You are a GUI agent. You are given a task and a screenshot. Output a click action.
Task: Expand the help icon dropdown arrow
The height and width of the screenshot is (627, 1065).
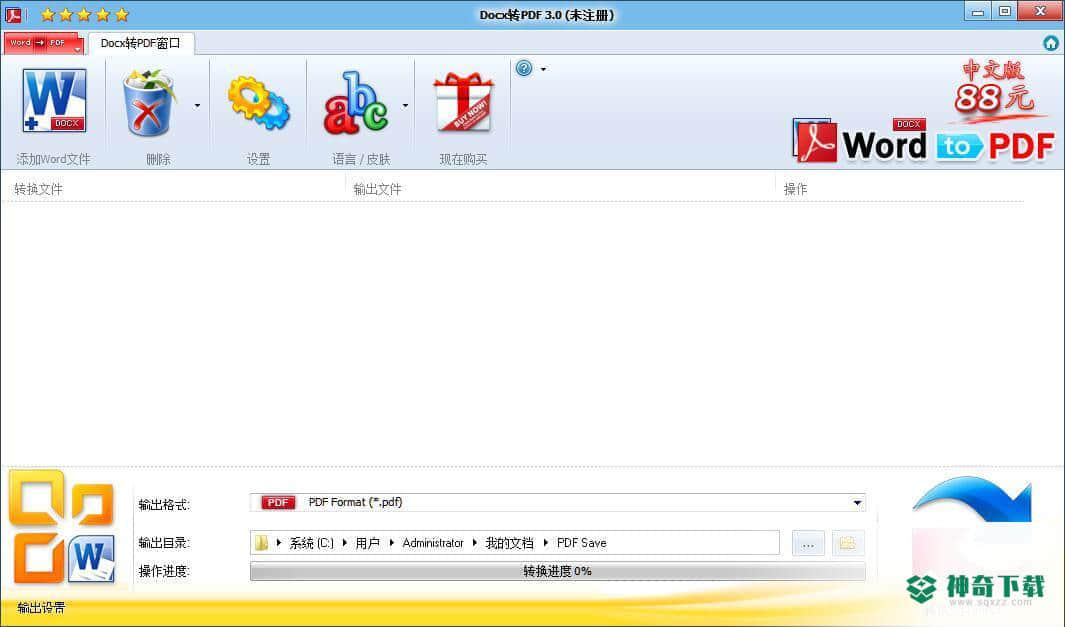[x=543, y=69]
